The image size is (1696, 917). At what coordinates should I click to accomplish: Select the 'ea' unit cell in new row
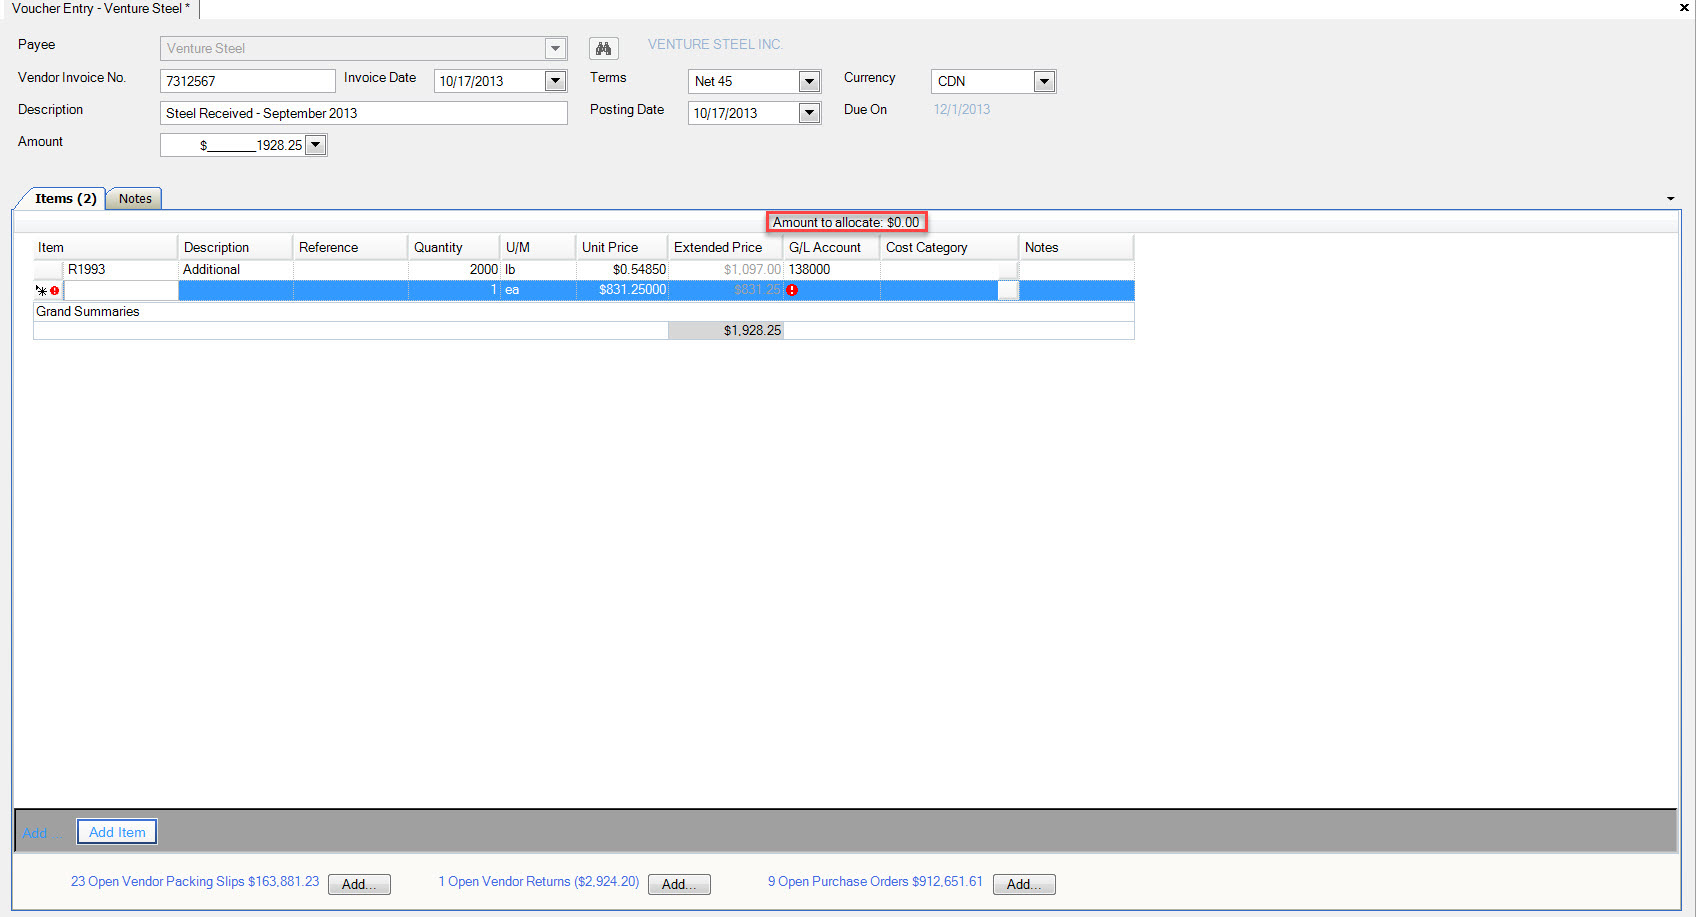click(538, 290)
